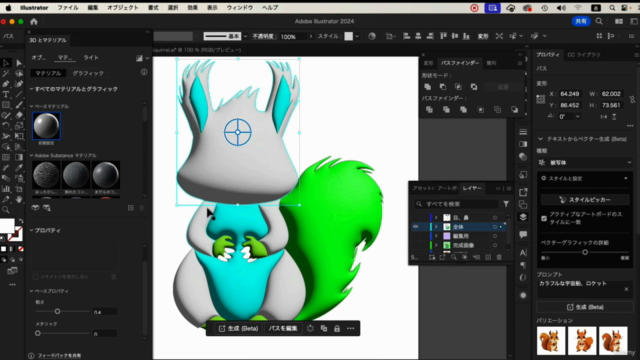Toggle visibility of 編集用 layer

pos(416,236)
